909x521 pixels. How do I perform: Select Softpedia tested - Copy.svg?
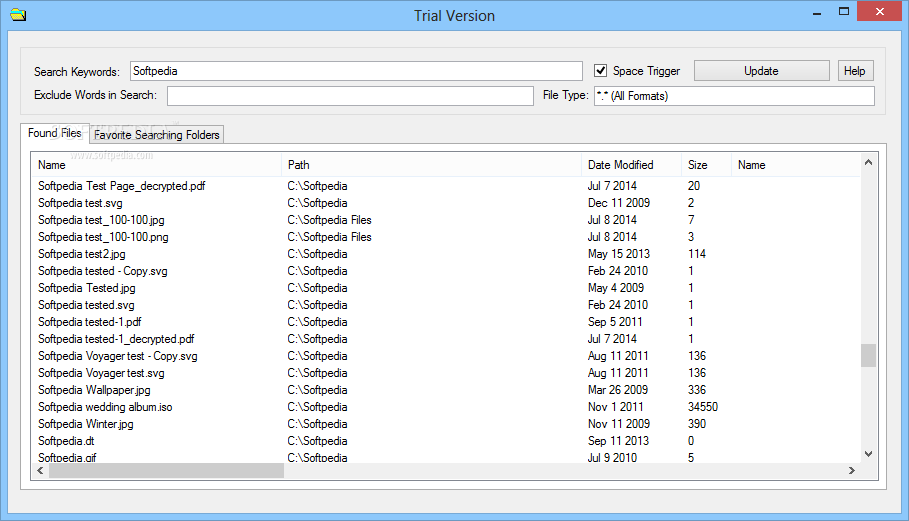[x=103, y=271]
